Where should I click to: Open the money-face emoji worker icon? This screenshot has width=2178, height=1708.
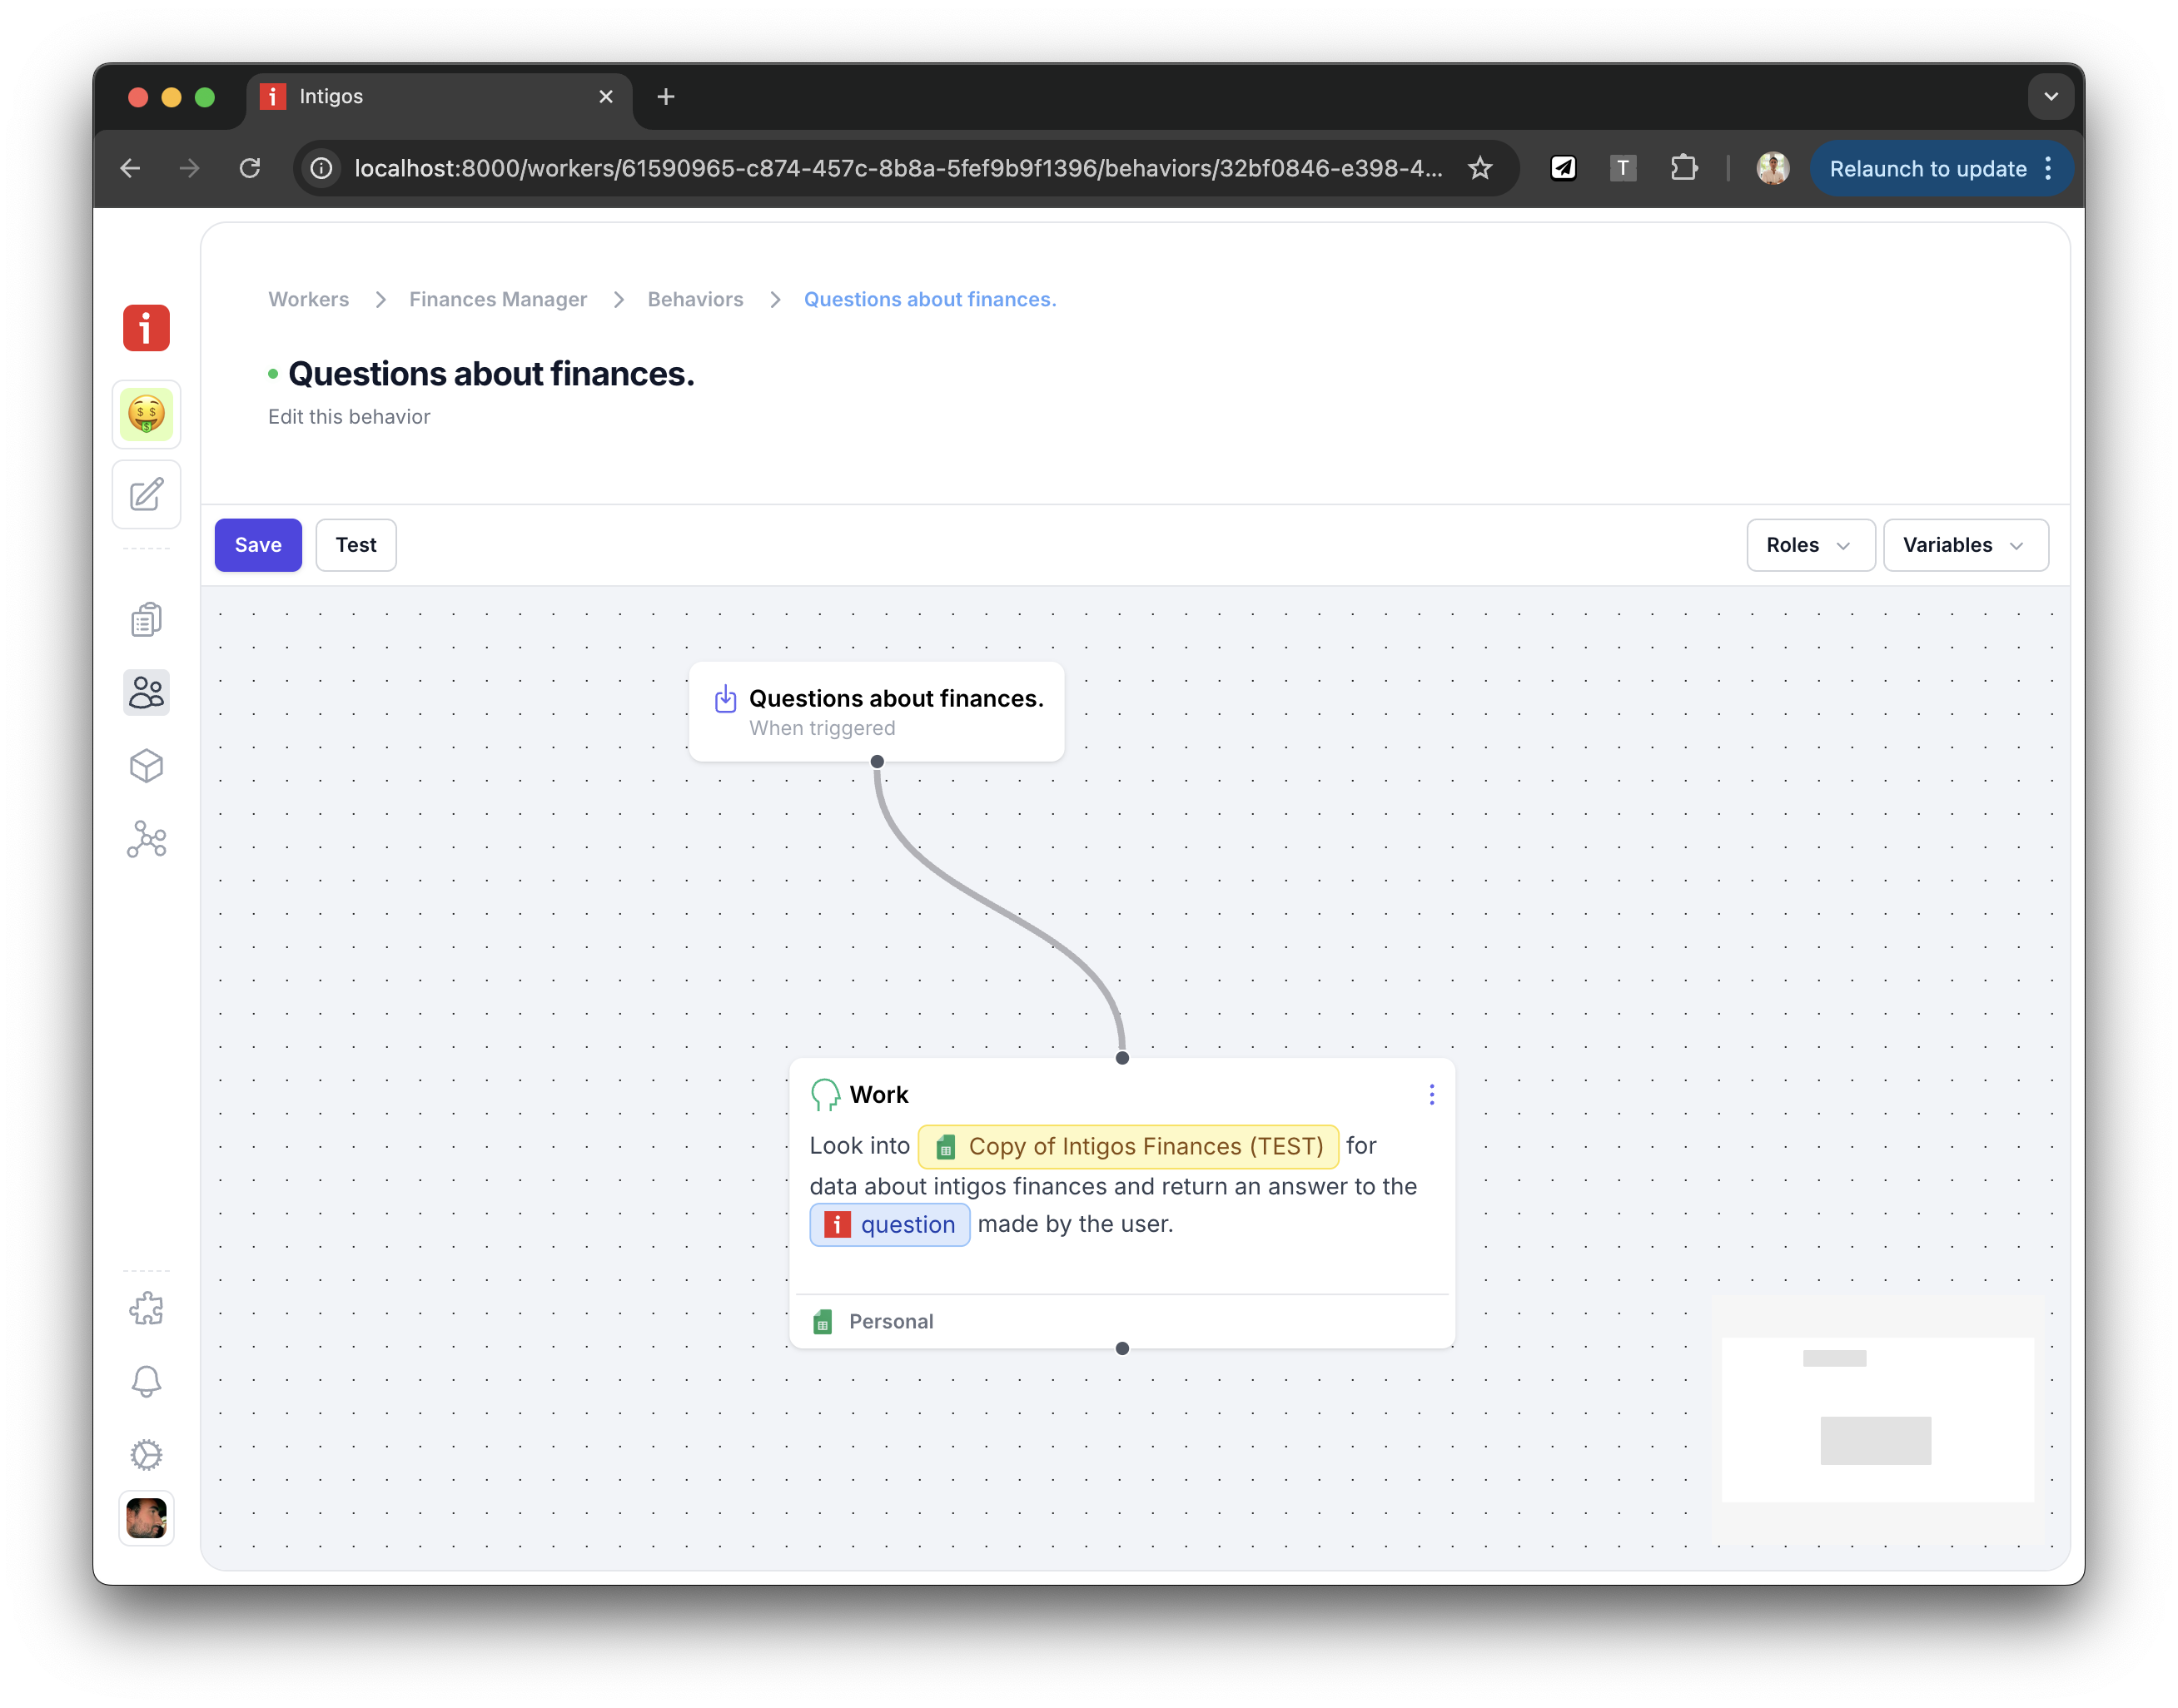[146, 414]
